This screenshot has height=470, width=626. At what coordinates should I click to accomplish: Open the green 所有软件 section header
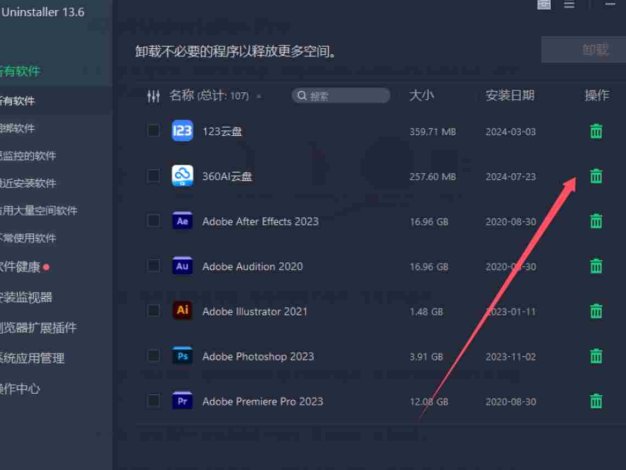click(20, 71)
